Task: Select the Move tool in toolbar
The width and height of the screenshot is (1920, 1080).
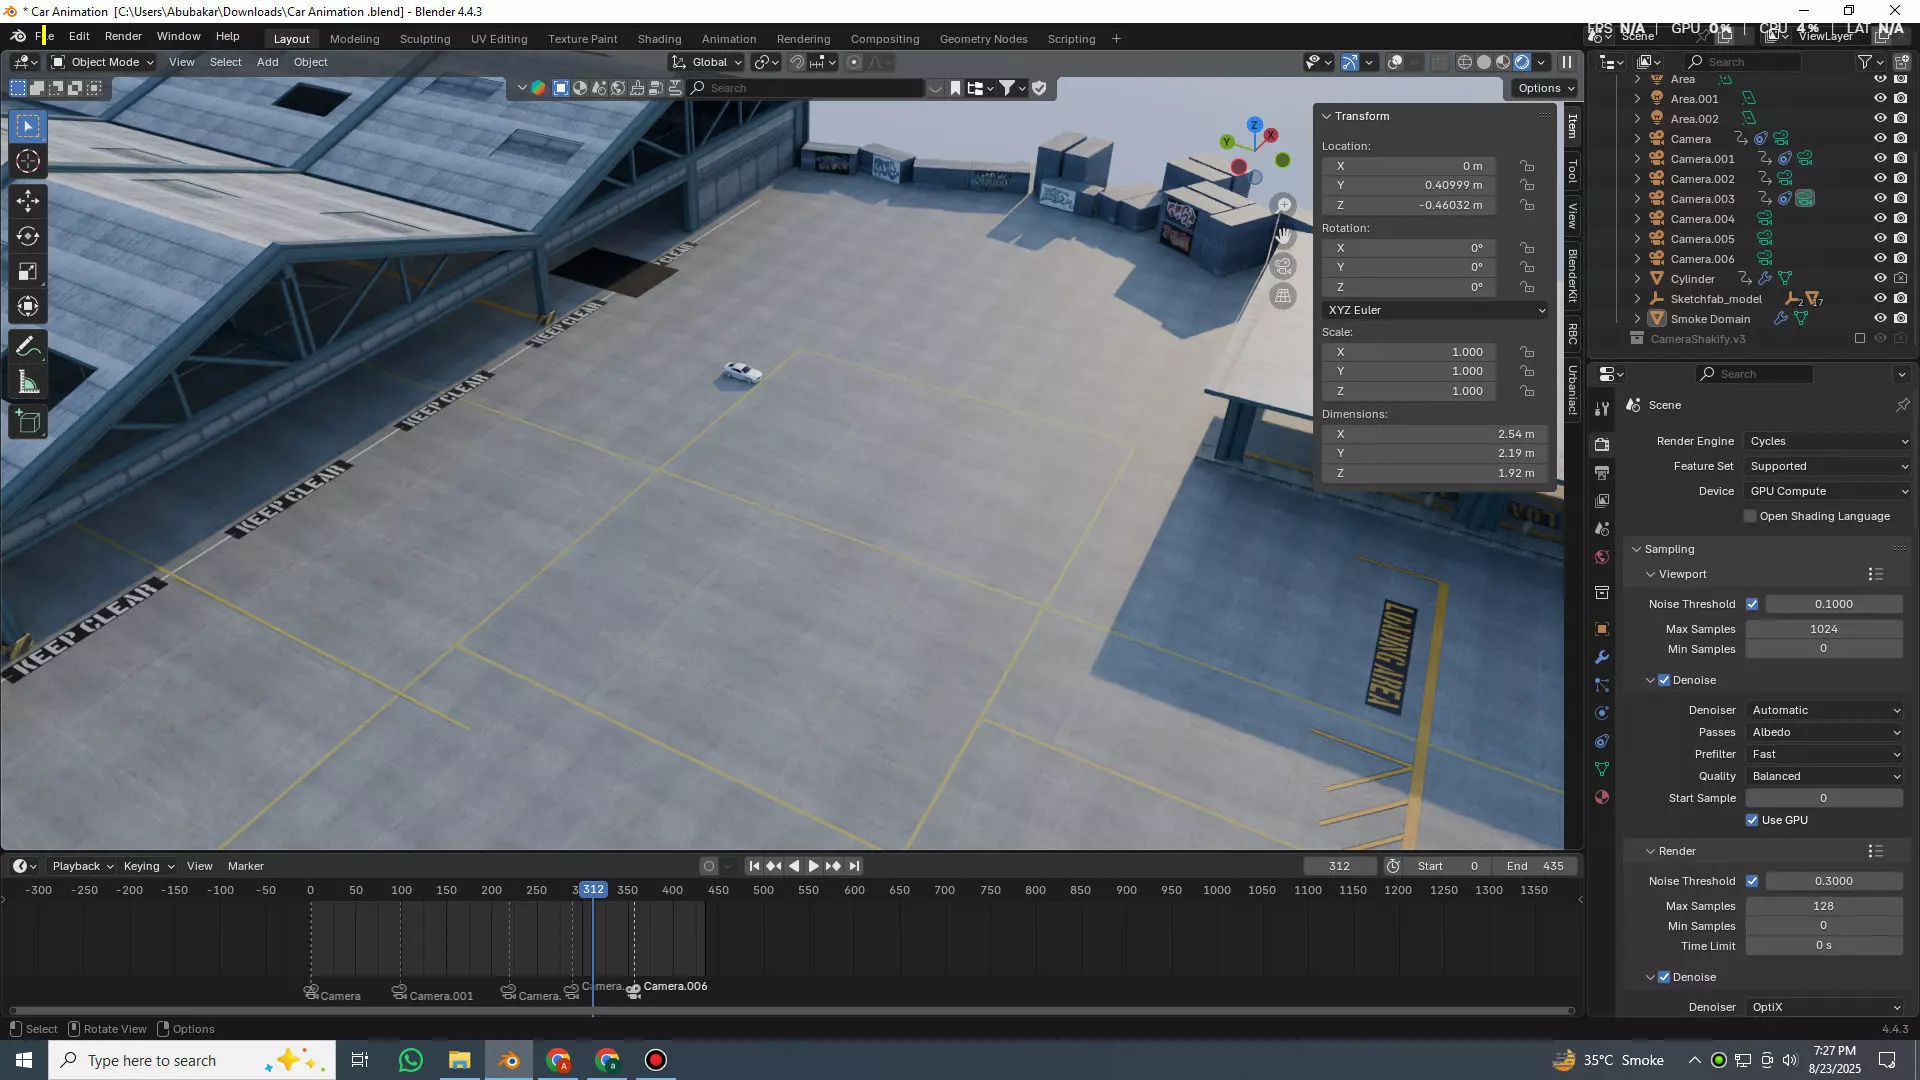Action: pyautogui.click(x=28, y=201)
